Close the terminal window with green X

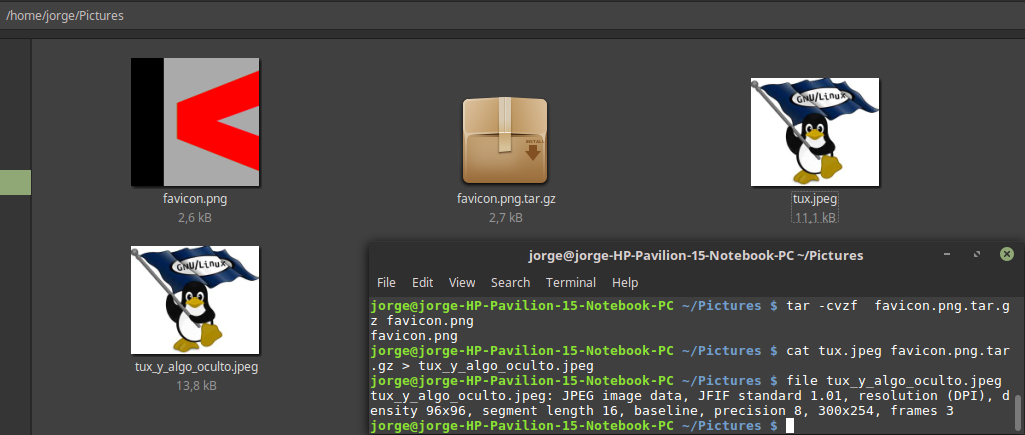(x=1007, y=254)
